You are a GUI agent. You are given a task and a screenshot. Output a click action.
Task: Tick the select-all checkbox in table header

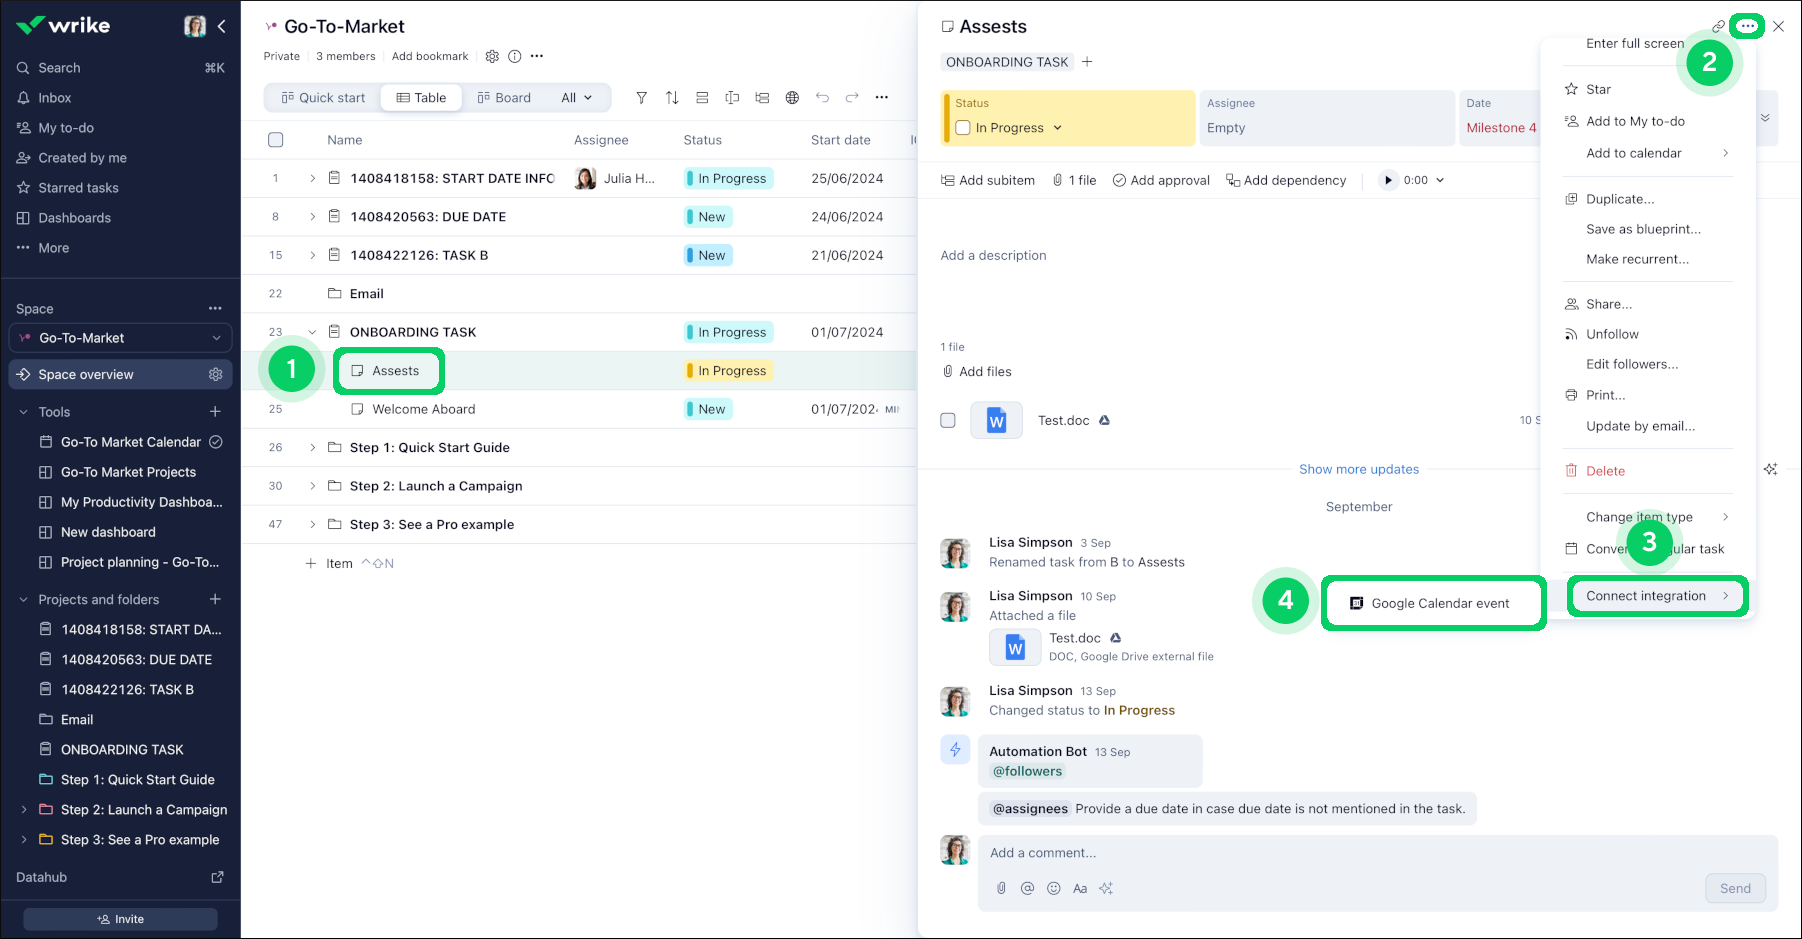[276, 140]
